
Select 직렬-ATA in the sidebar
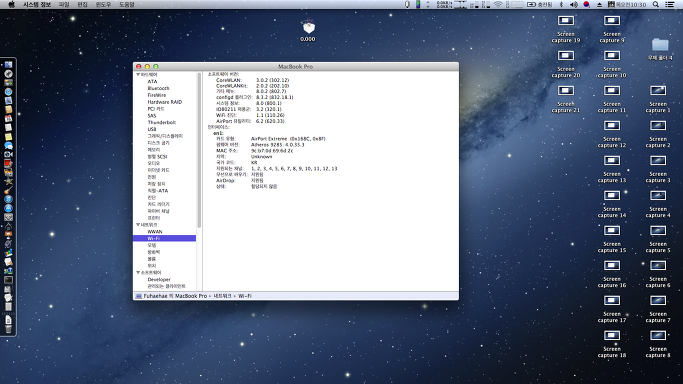[157, 191]
